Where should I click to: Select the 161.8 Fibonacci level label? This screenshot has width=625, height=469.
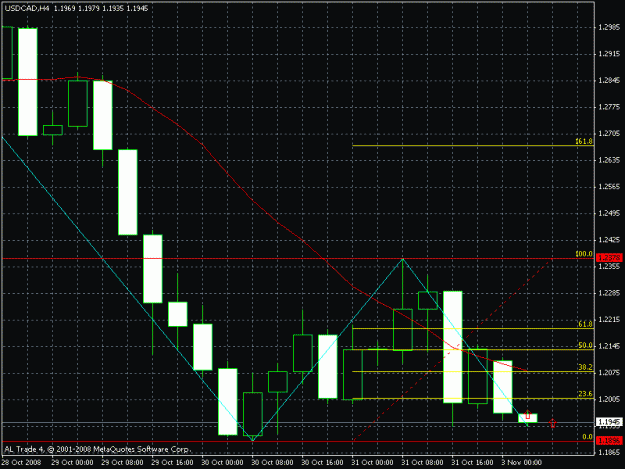584,141
